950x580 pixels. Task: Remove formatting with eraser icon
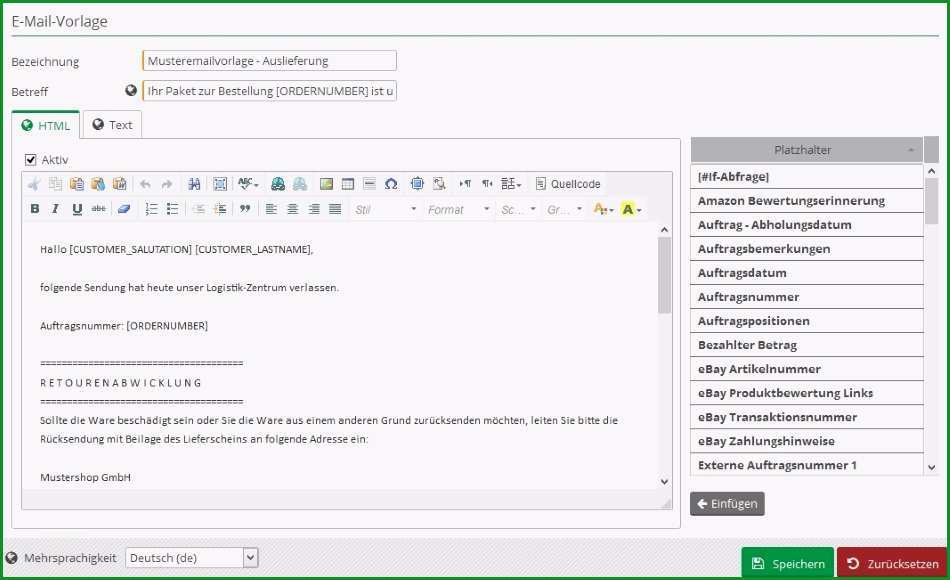pyautogui.click(x=124, y=209)
